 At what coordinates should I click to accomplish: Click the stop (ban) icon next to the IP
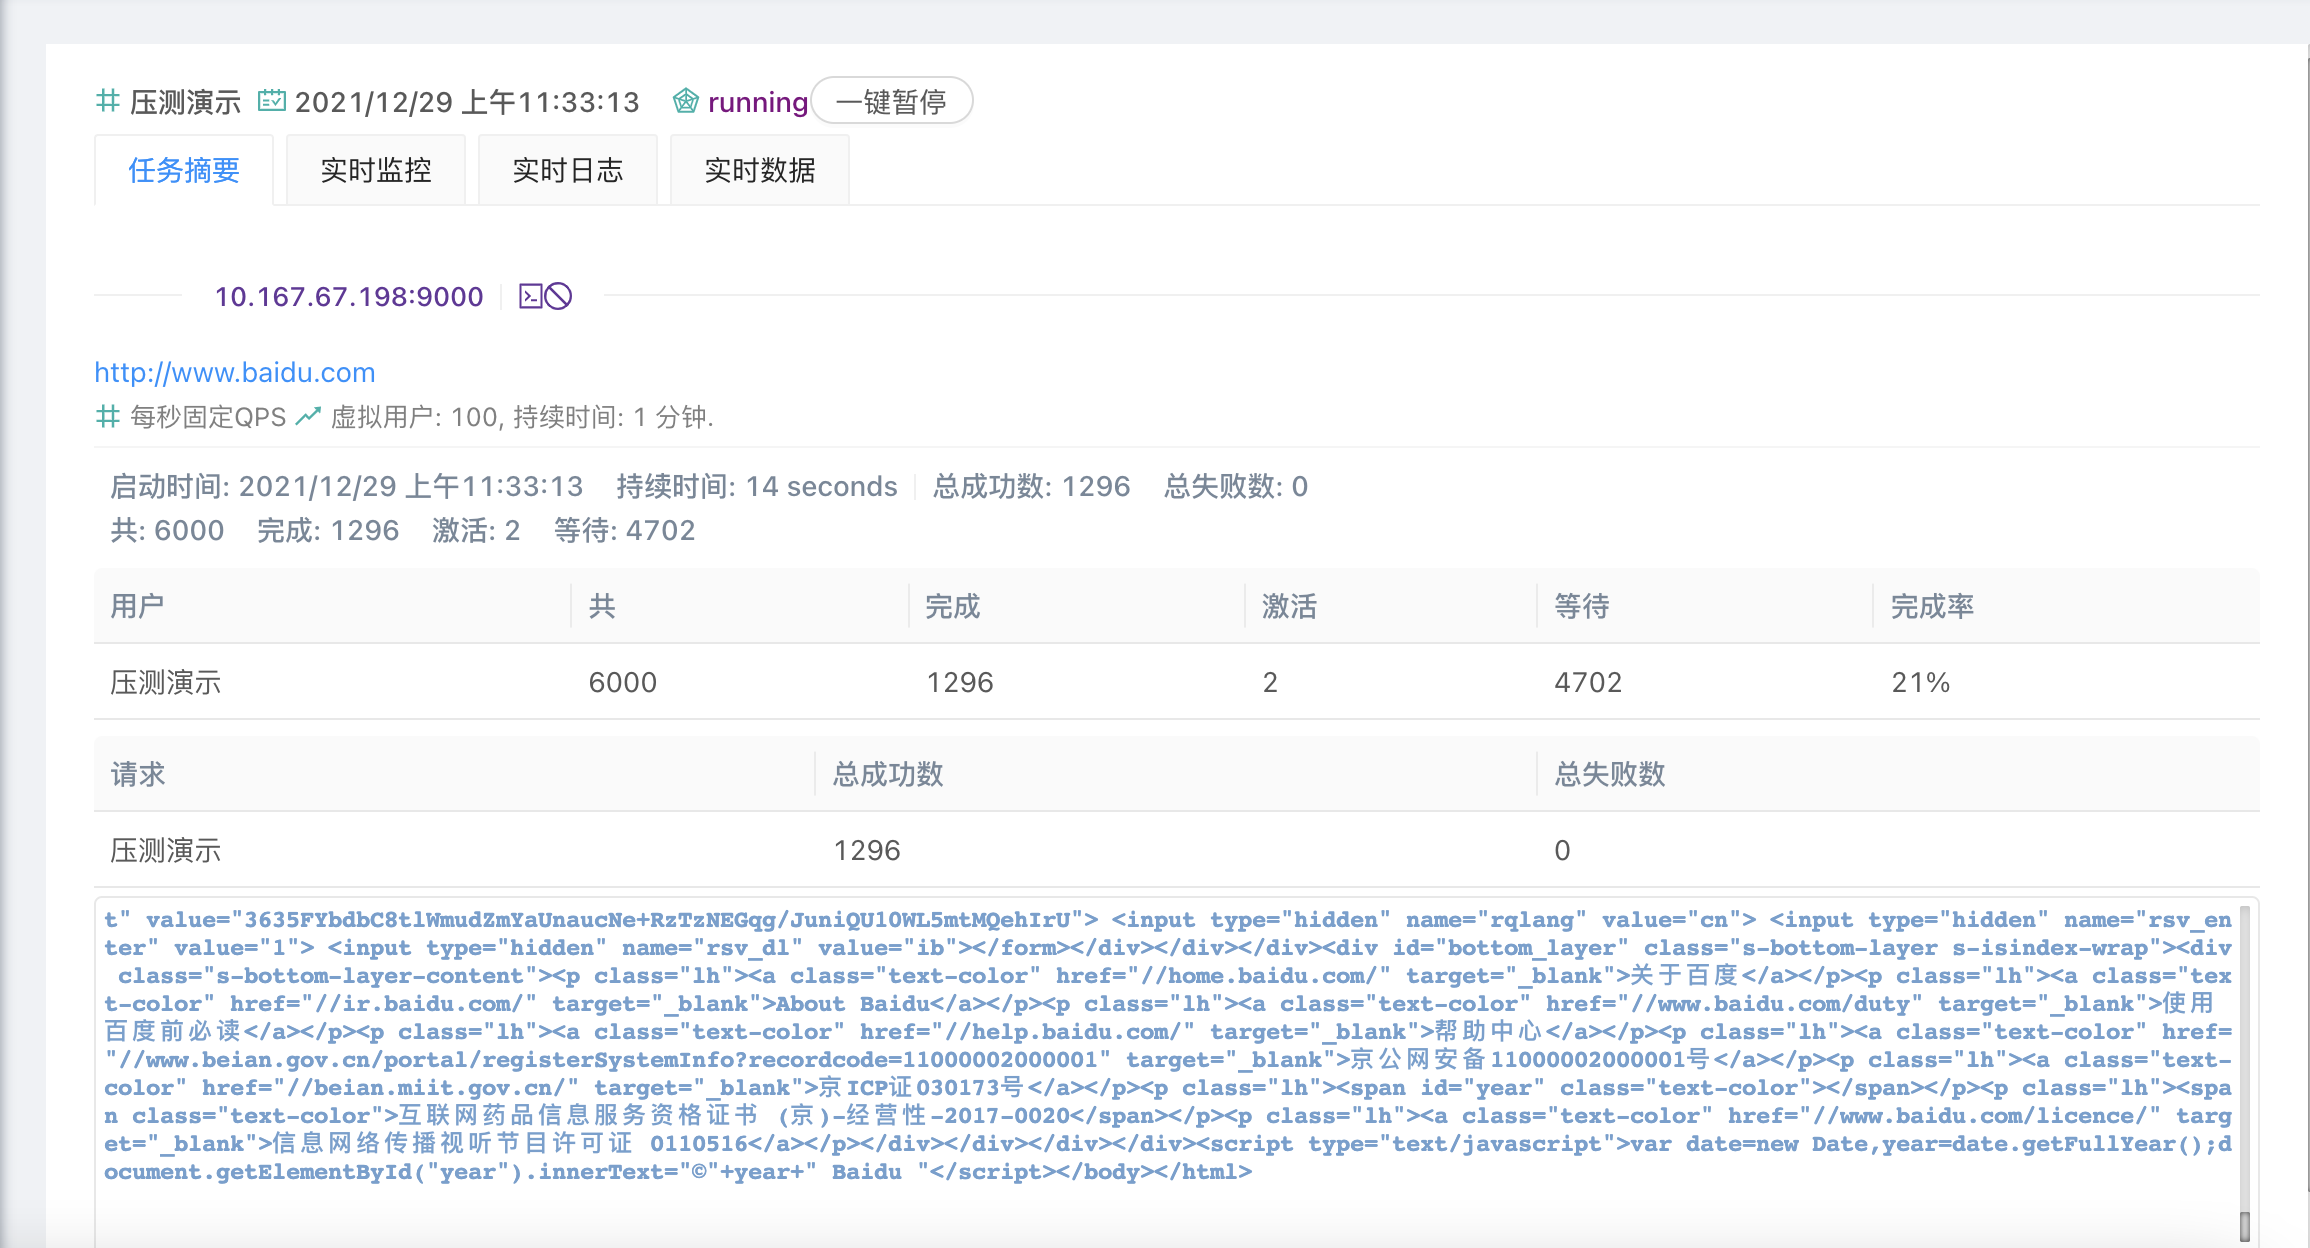[x=559, y=296]
